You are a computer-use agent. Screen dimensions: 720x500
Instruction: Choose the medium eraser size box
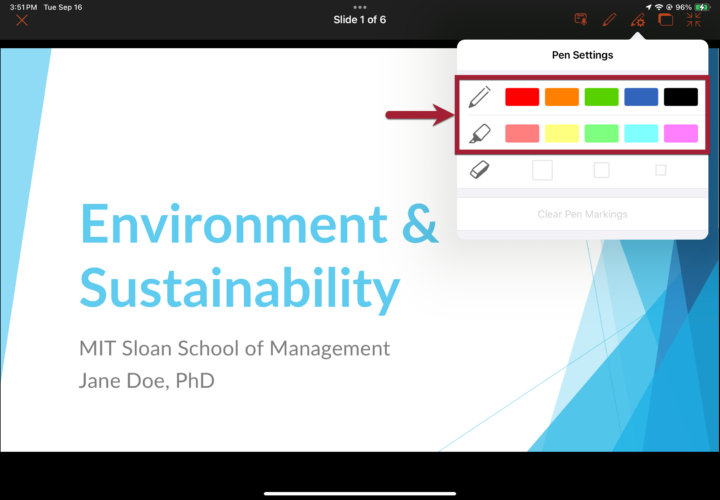(601, 171)
